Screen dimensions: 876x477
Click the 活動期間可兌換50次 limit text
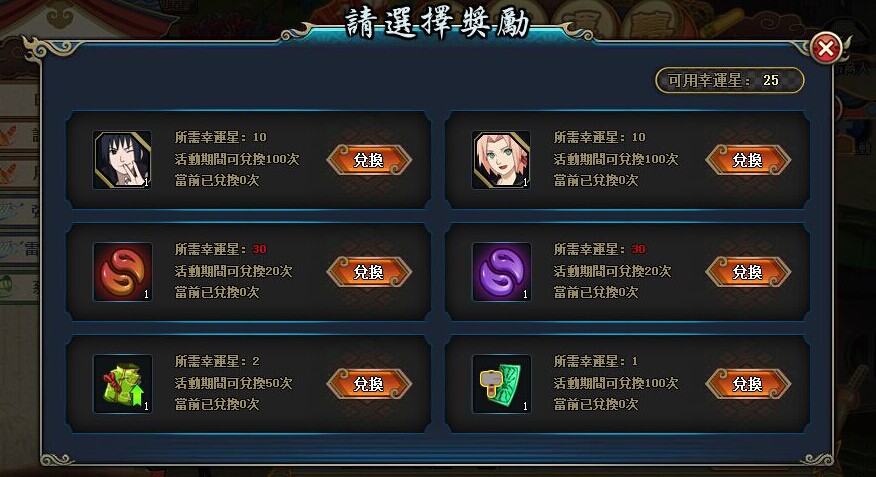click(233, 383)
